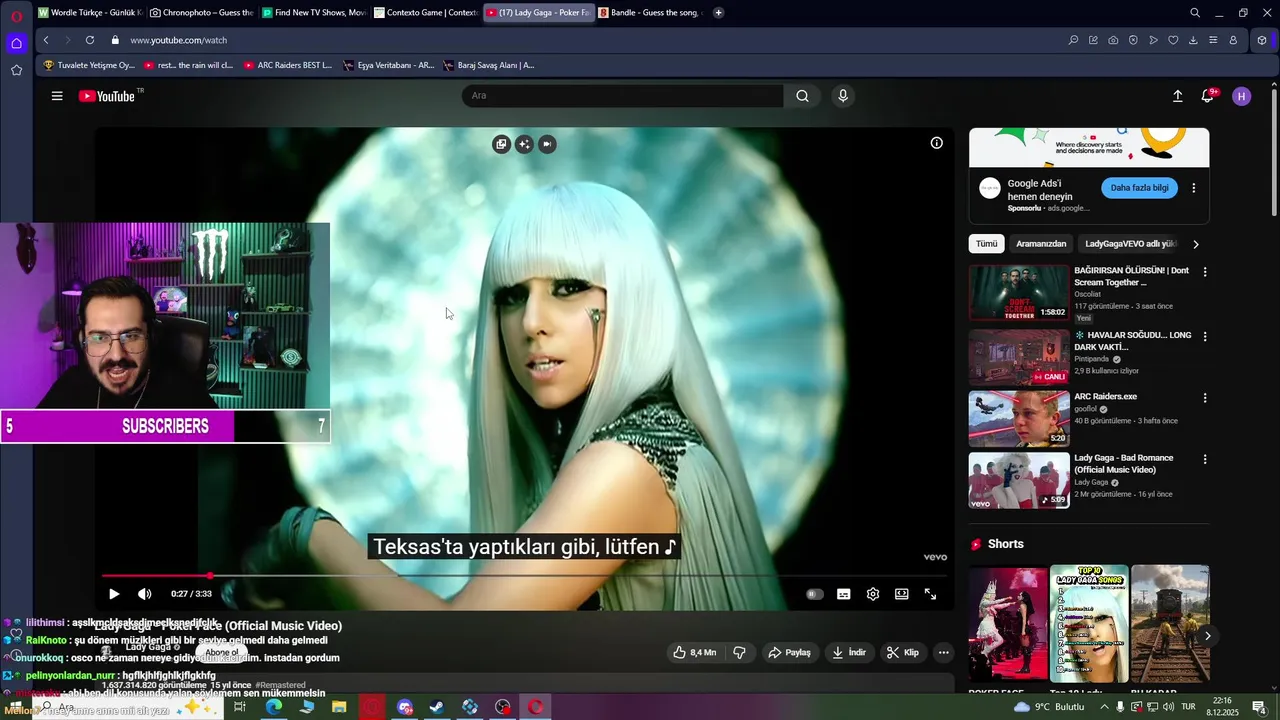Open YouTube notifications bell

click(x=1208, y=96)
